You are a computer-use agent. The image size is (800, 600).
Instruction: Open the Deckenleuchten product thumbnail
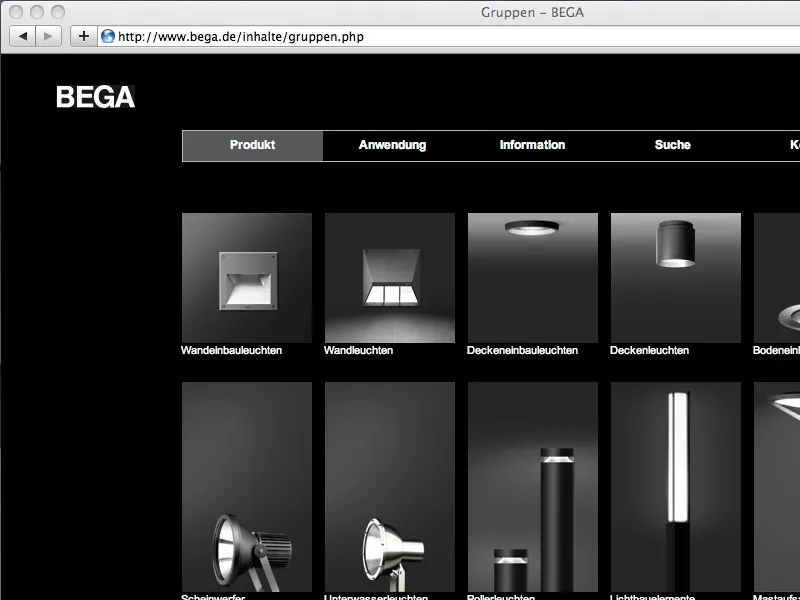pyautogui.click(x=676, y=278)
